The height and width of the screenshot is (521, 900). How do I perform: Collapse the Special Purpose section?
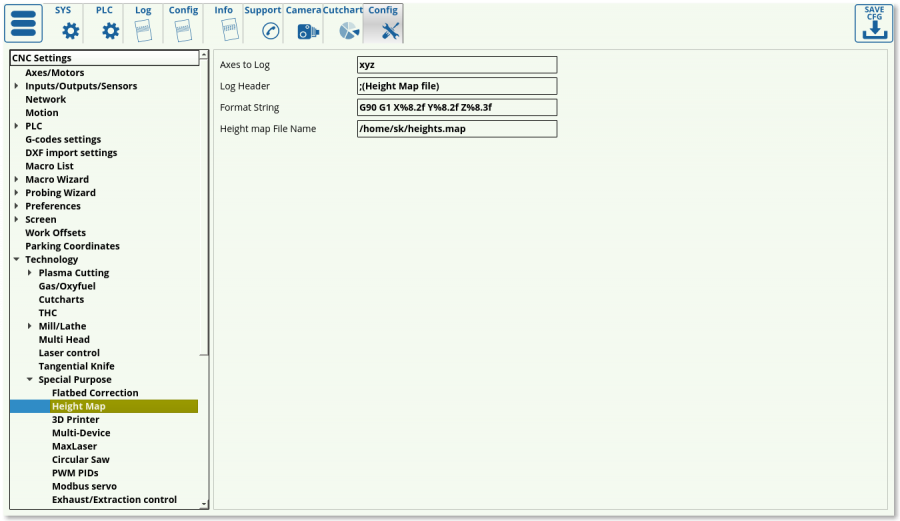[x=30, y=380]
